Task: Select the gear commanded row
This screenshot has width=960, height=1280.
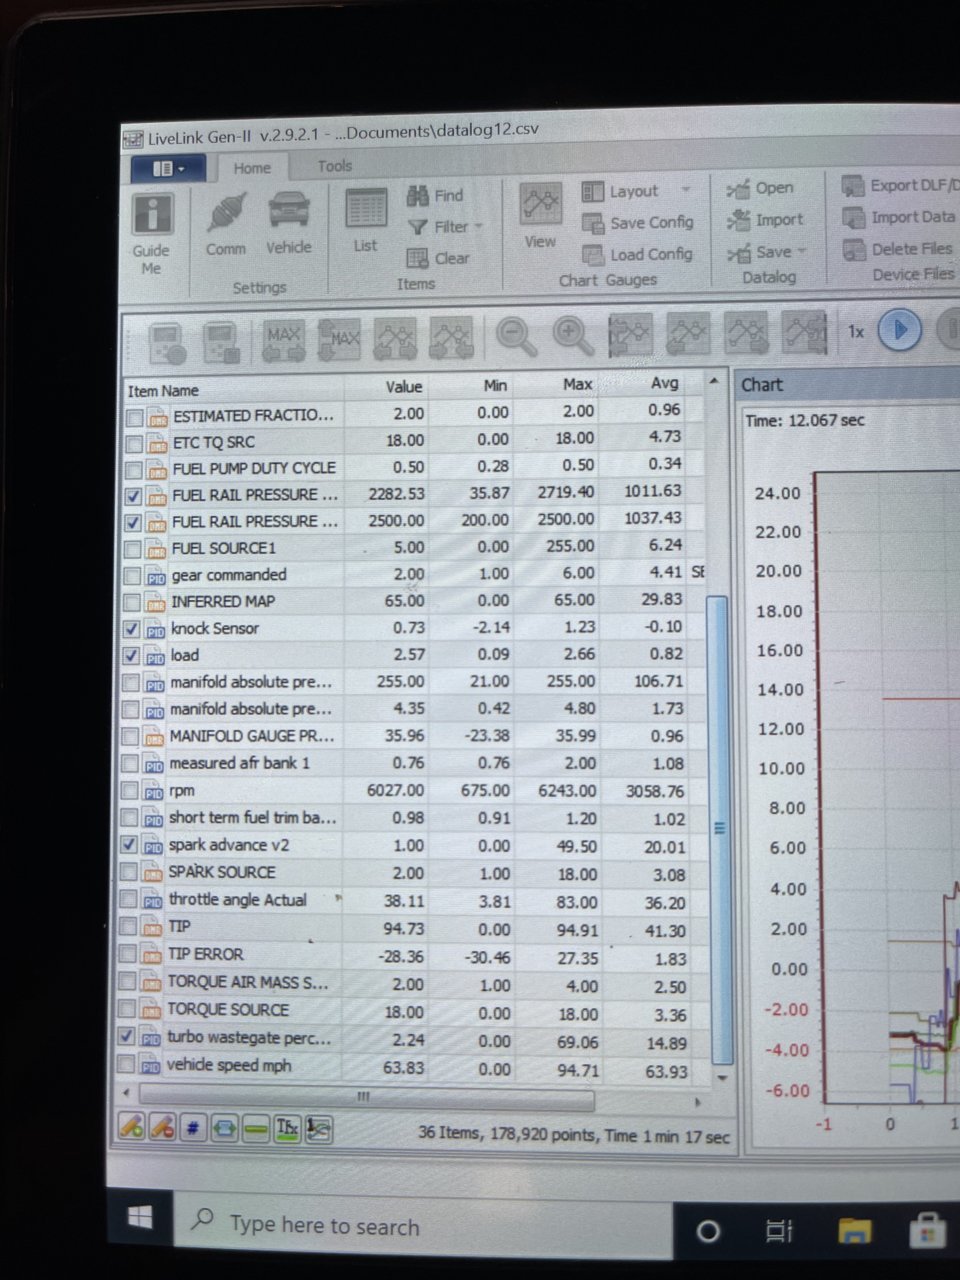Action: (x=413, y=574)
